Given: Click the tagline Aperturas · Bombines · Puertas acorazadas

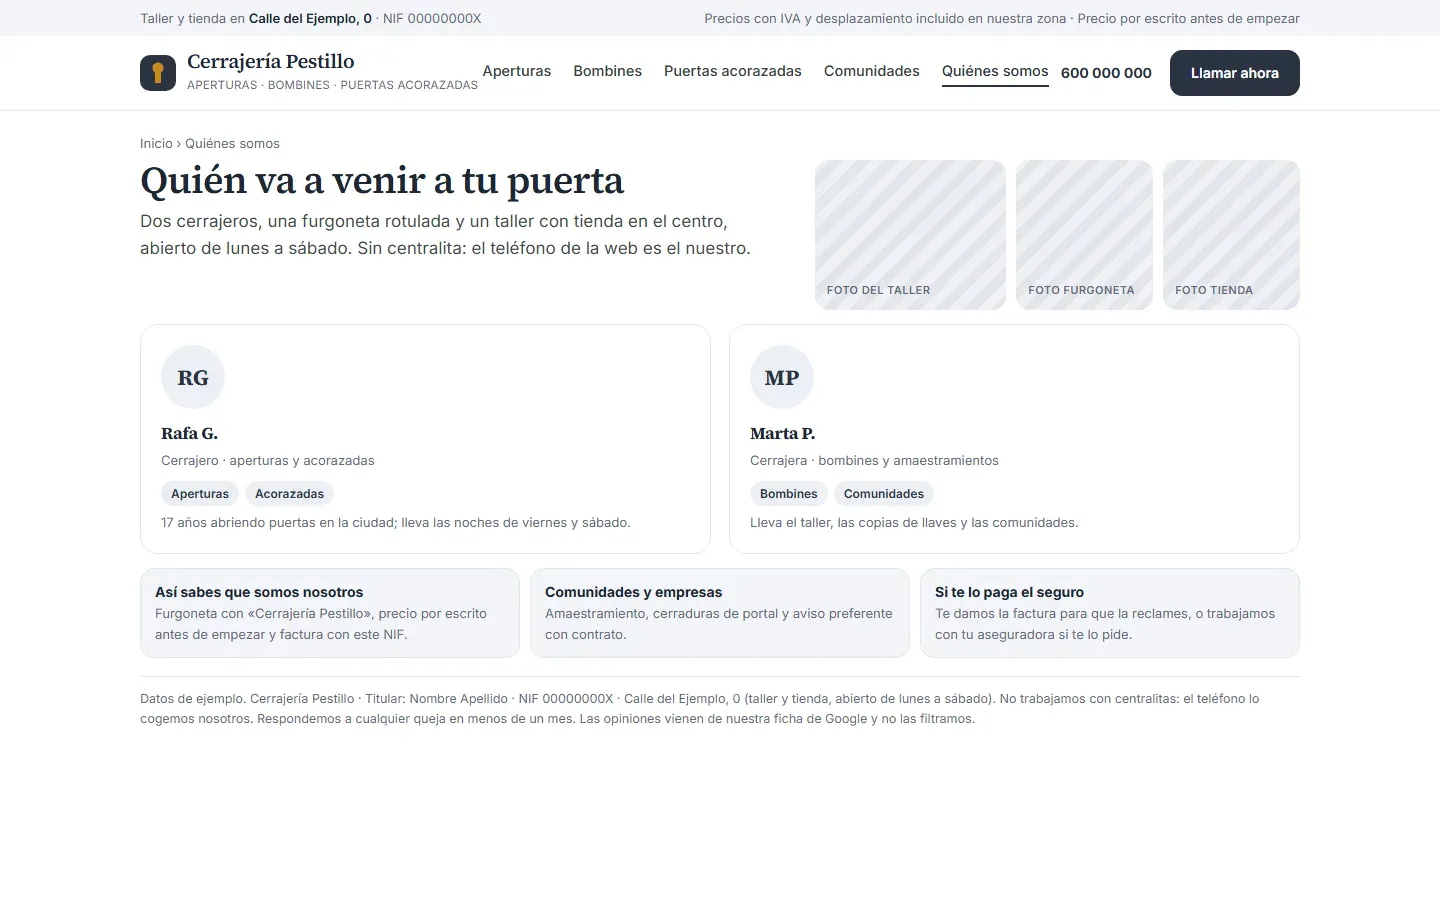Looking at the screenshot, I should pyautogui.click(x=332, y=85).
